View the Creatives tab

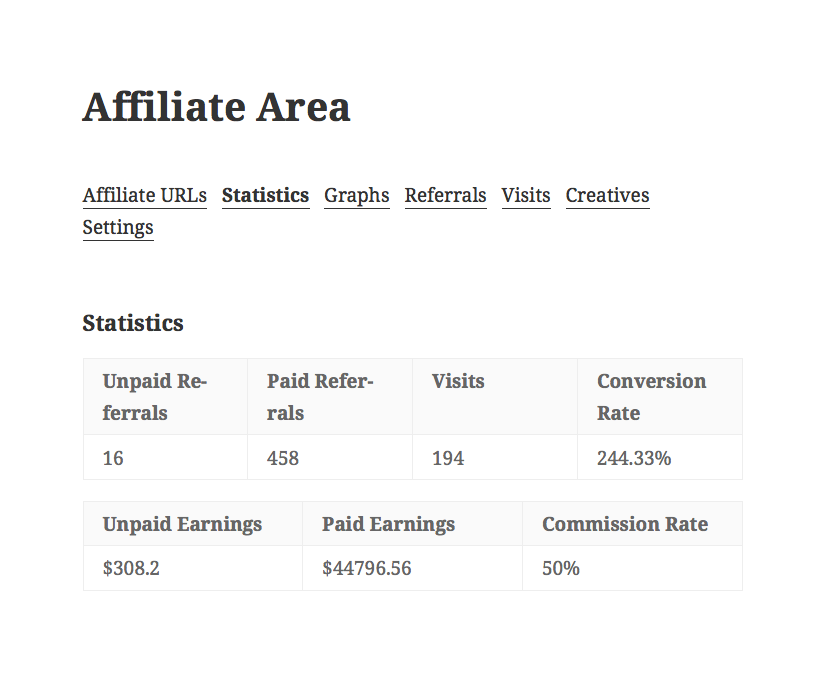607,195
